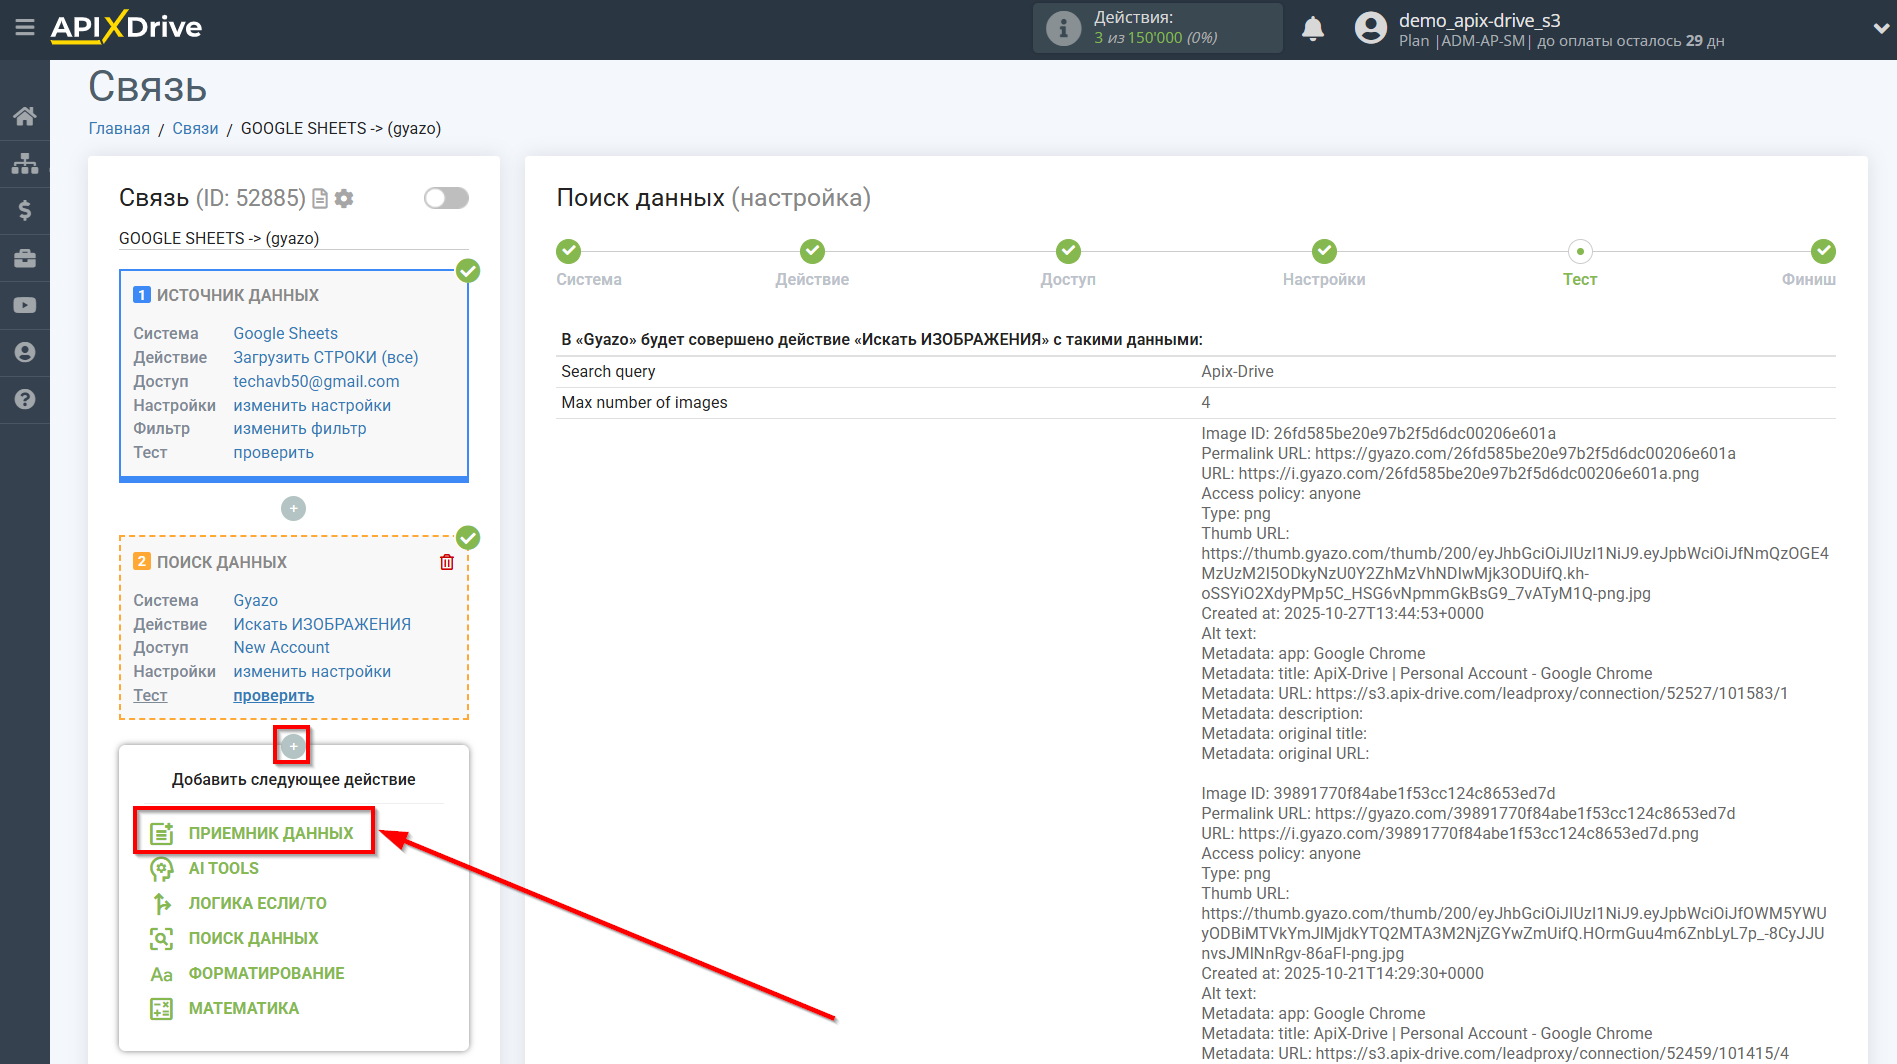1897x1064 pixels.
Task: Open the connections sitemap icon in sidebar
Action: pos(25,163)
